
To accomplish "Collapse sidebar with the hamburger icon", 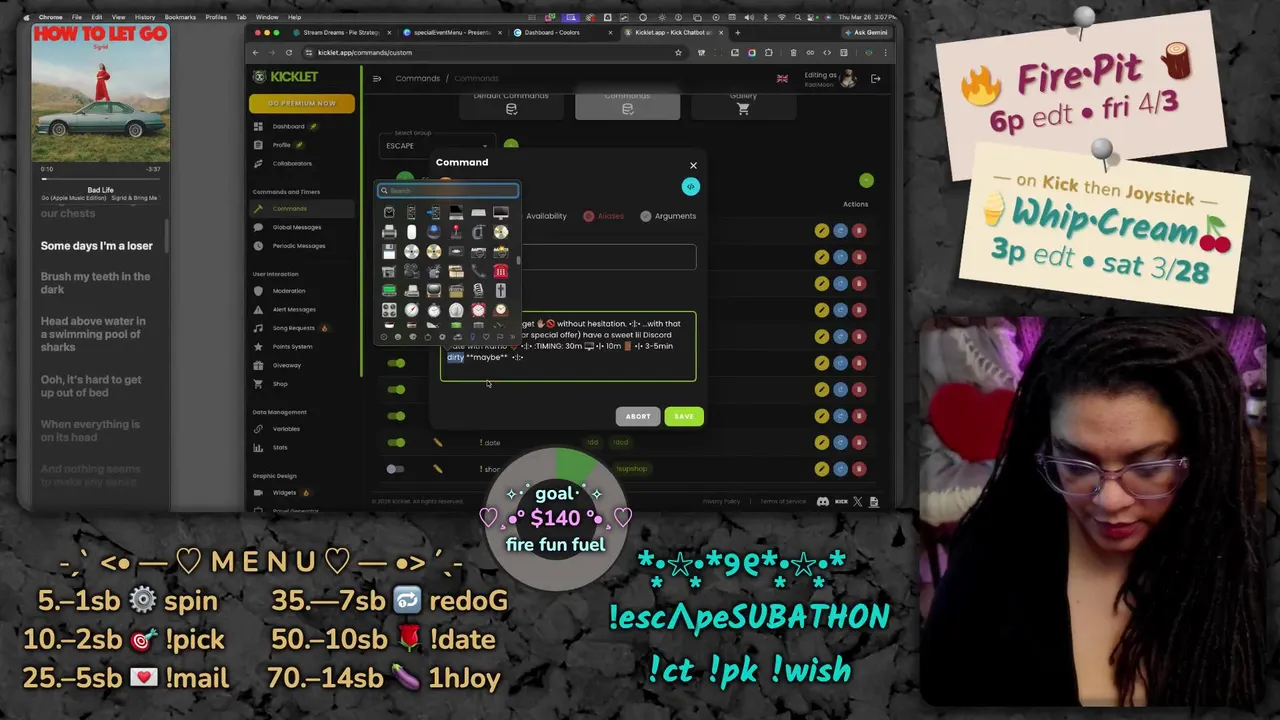I will coord(377,78).
